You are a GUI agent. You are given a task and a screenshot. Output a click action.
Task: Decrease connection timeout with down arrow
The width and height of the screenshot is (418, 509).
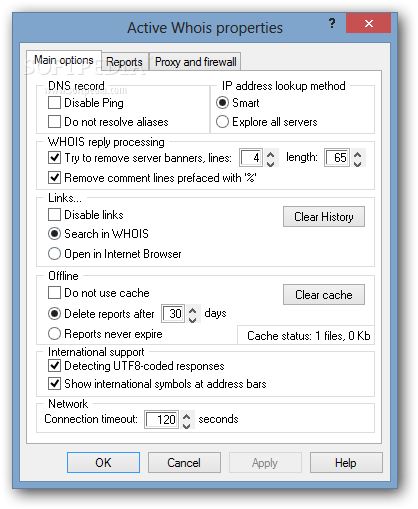click(187, 425)
